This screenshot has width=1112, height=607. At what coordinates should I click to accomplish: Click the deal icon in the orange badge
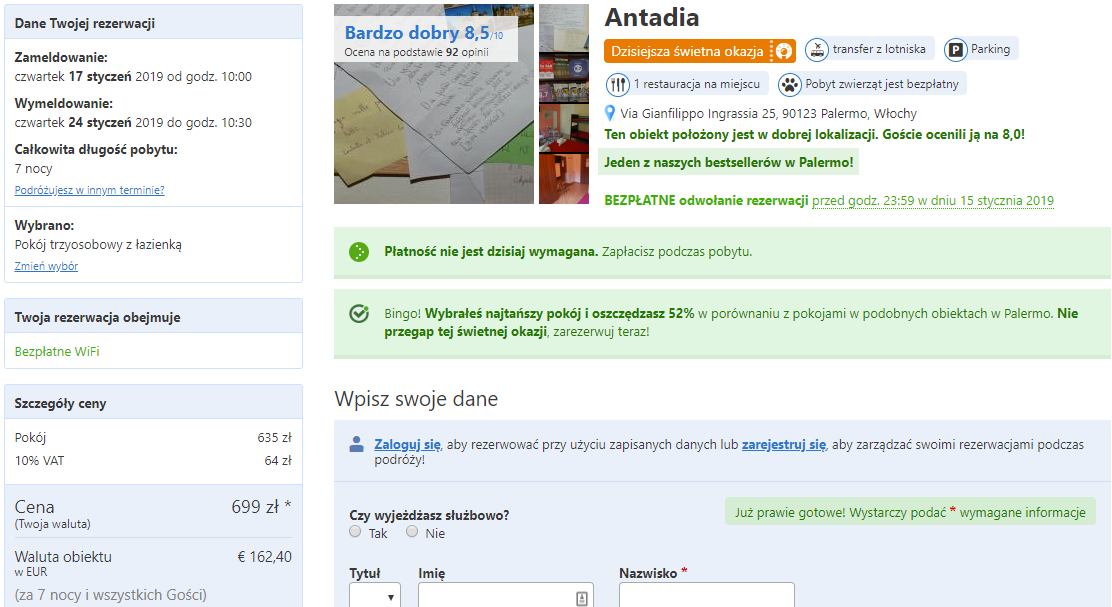pyautogui.click(x=783, y=51)
